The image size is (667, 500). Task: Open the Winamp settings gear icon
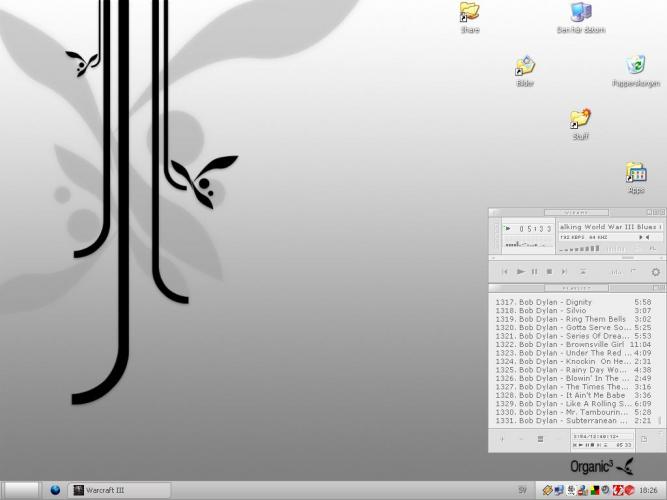click(655, 271)
